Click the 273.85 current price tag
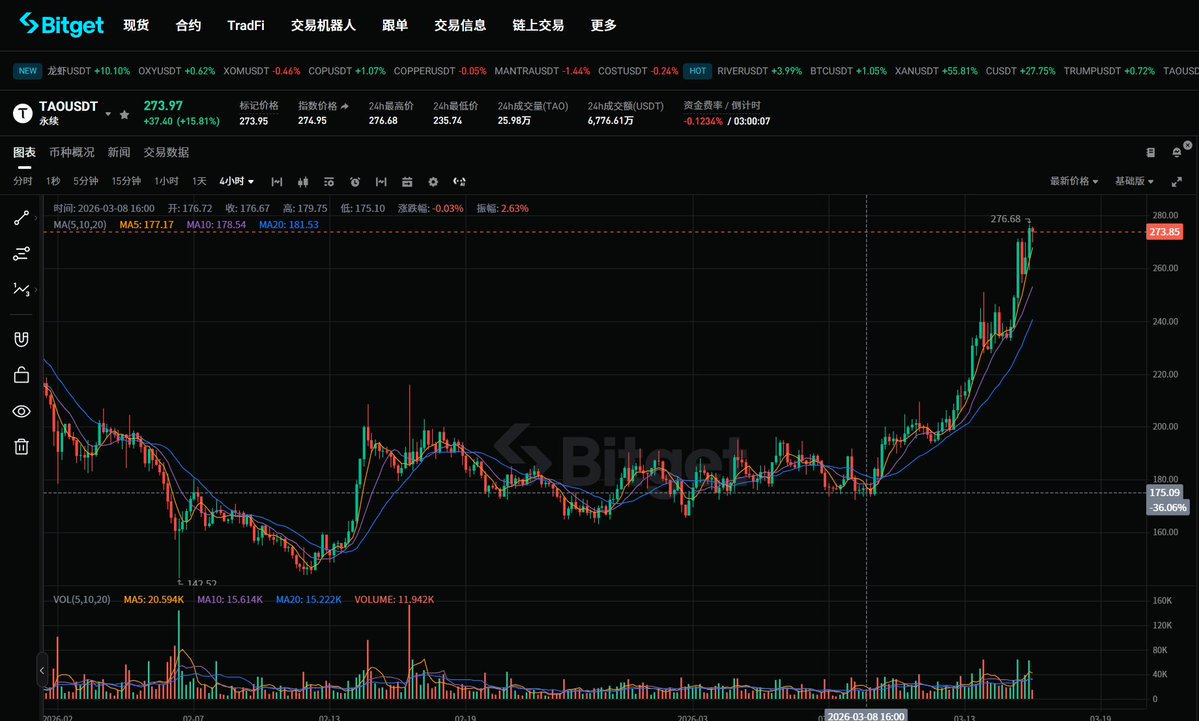The width and height of the screenshot is (1199, 721). click(1165, 232)
